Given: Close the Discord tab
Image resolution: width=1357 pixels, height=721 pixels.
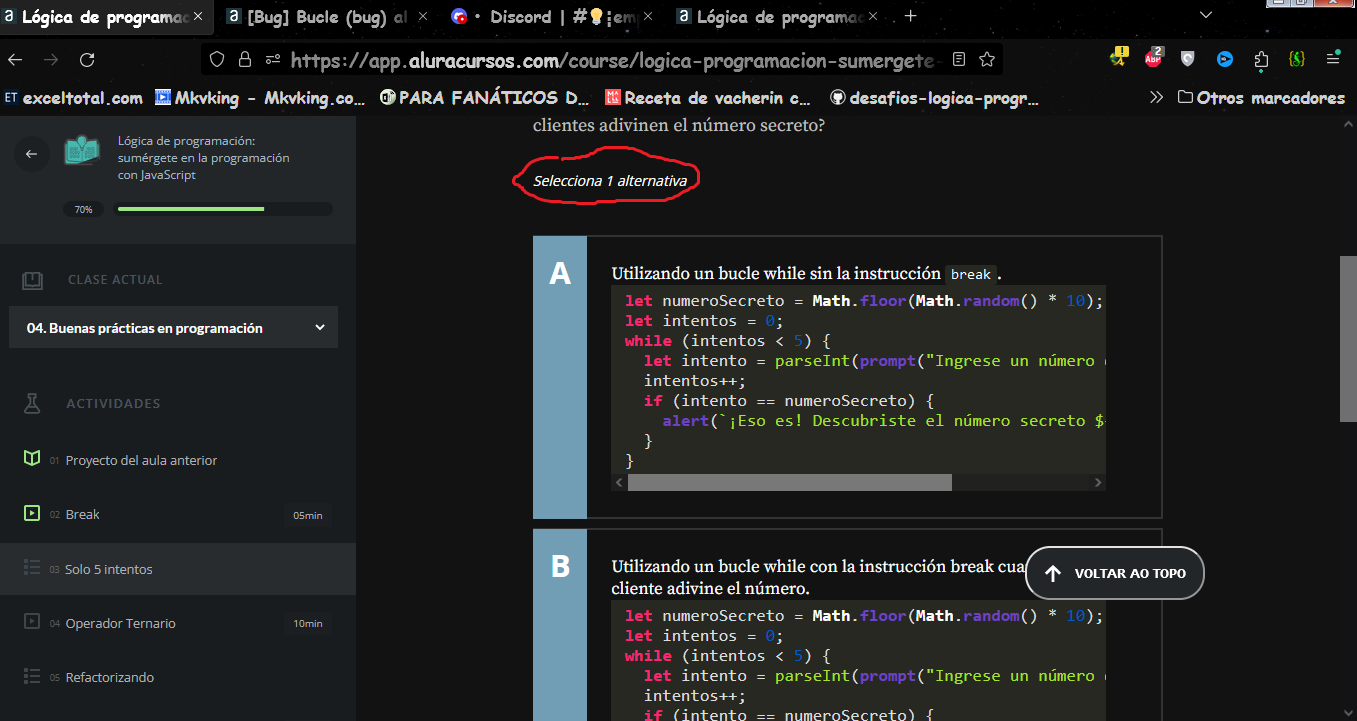Looking at the screenshot, I should coord(650,16).
